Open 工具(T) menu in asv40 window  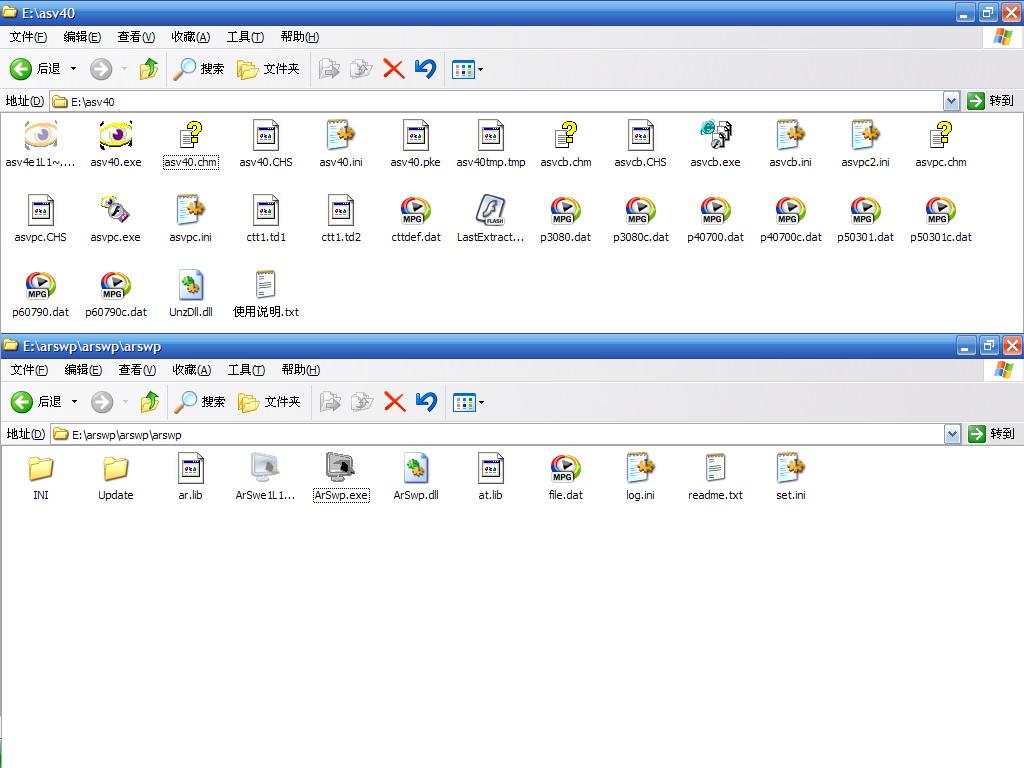pos(245,37)
